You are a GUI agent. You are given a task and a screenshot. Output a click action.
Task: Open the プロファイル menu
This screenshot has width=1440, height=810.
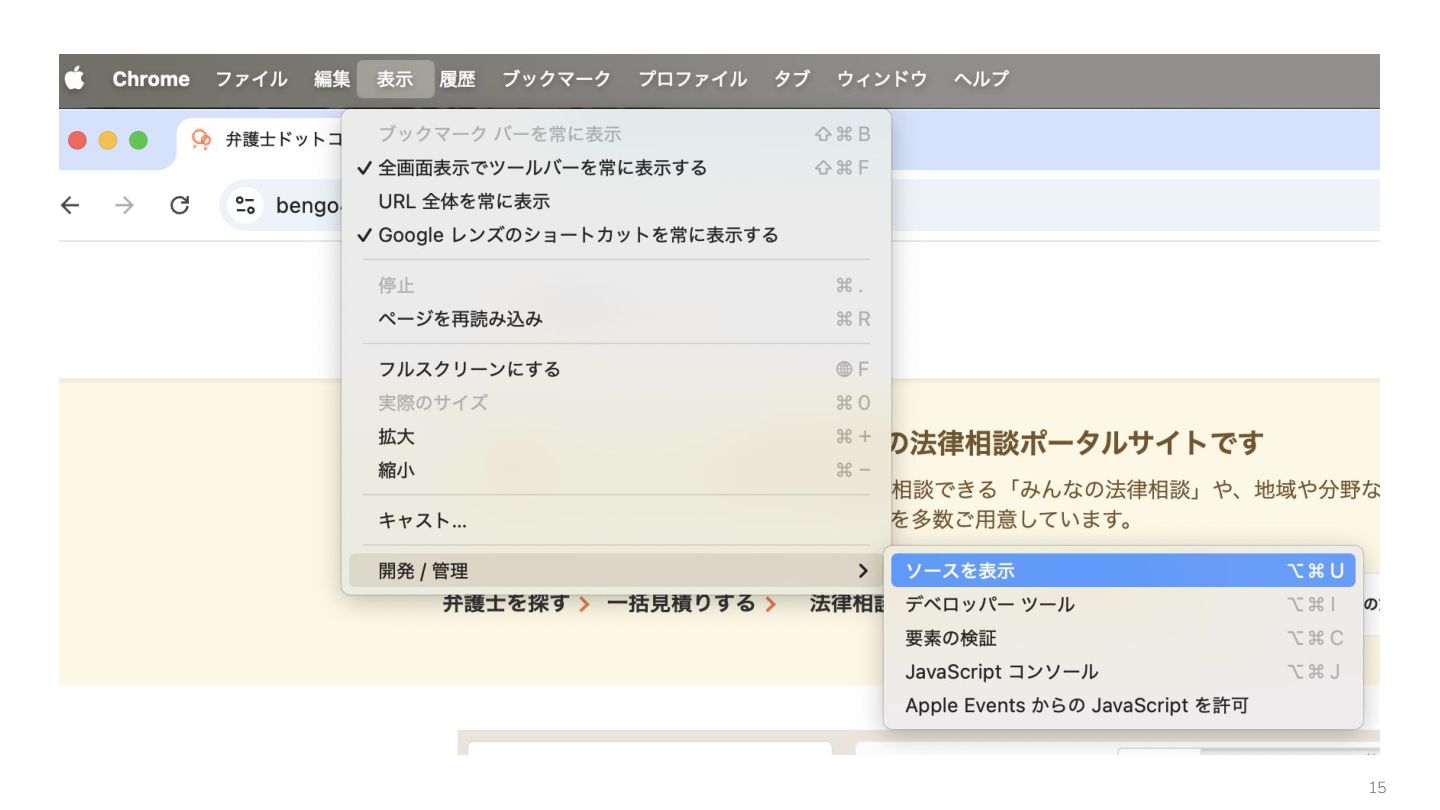[692, 79]
